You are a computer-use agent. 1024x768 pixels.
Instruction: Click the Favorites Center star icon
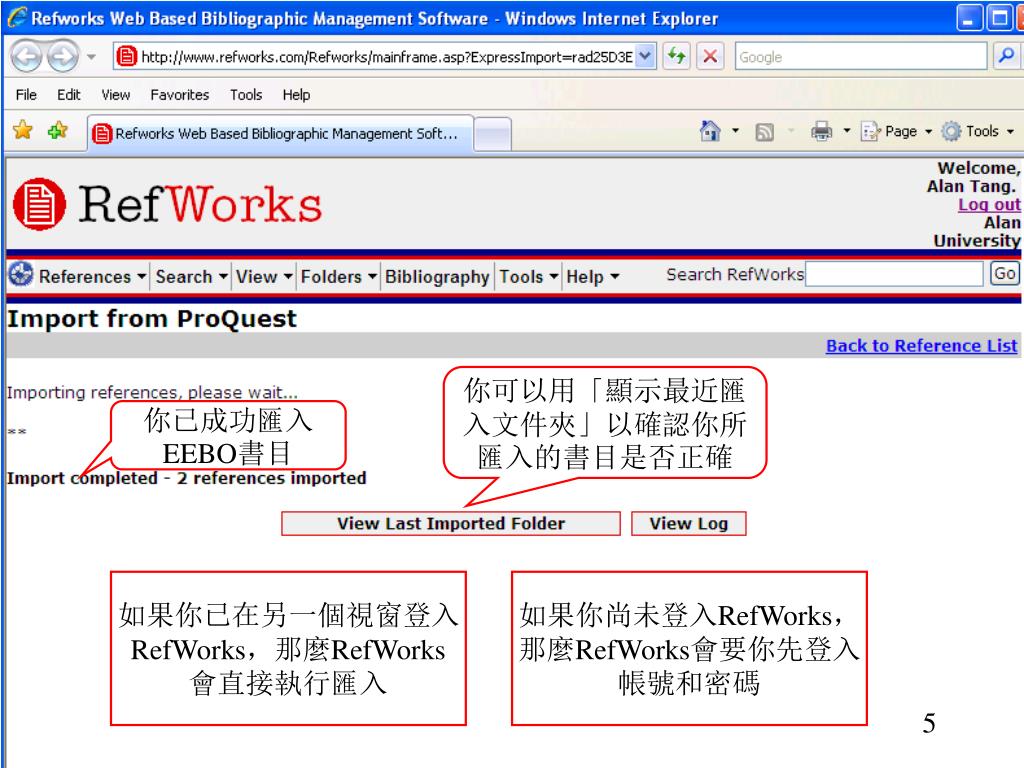click(23, 131)
